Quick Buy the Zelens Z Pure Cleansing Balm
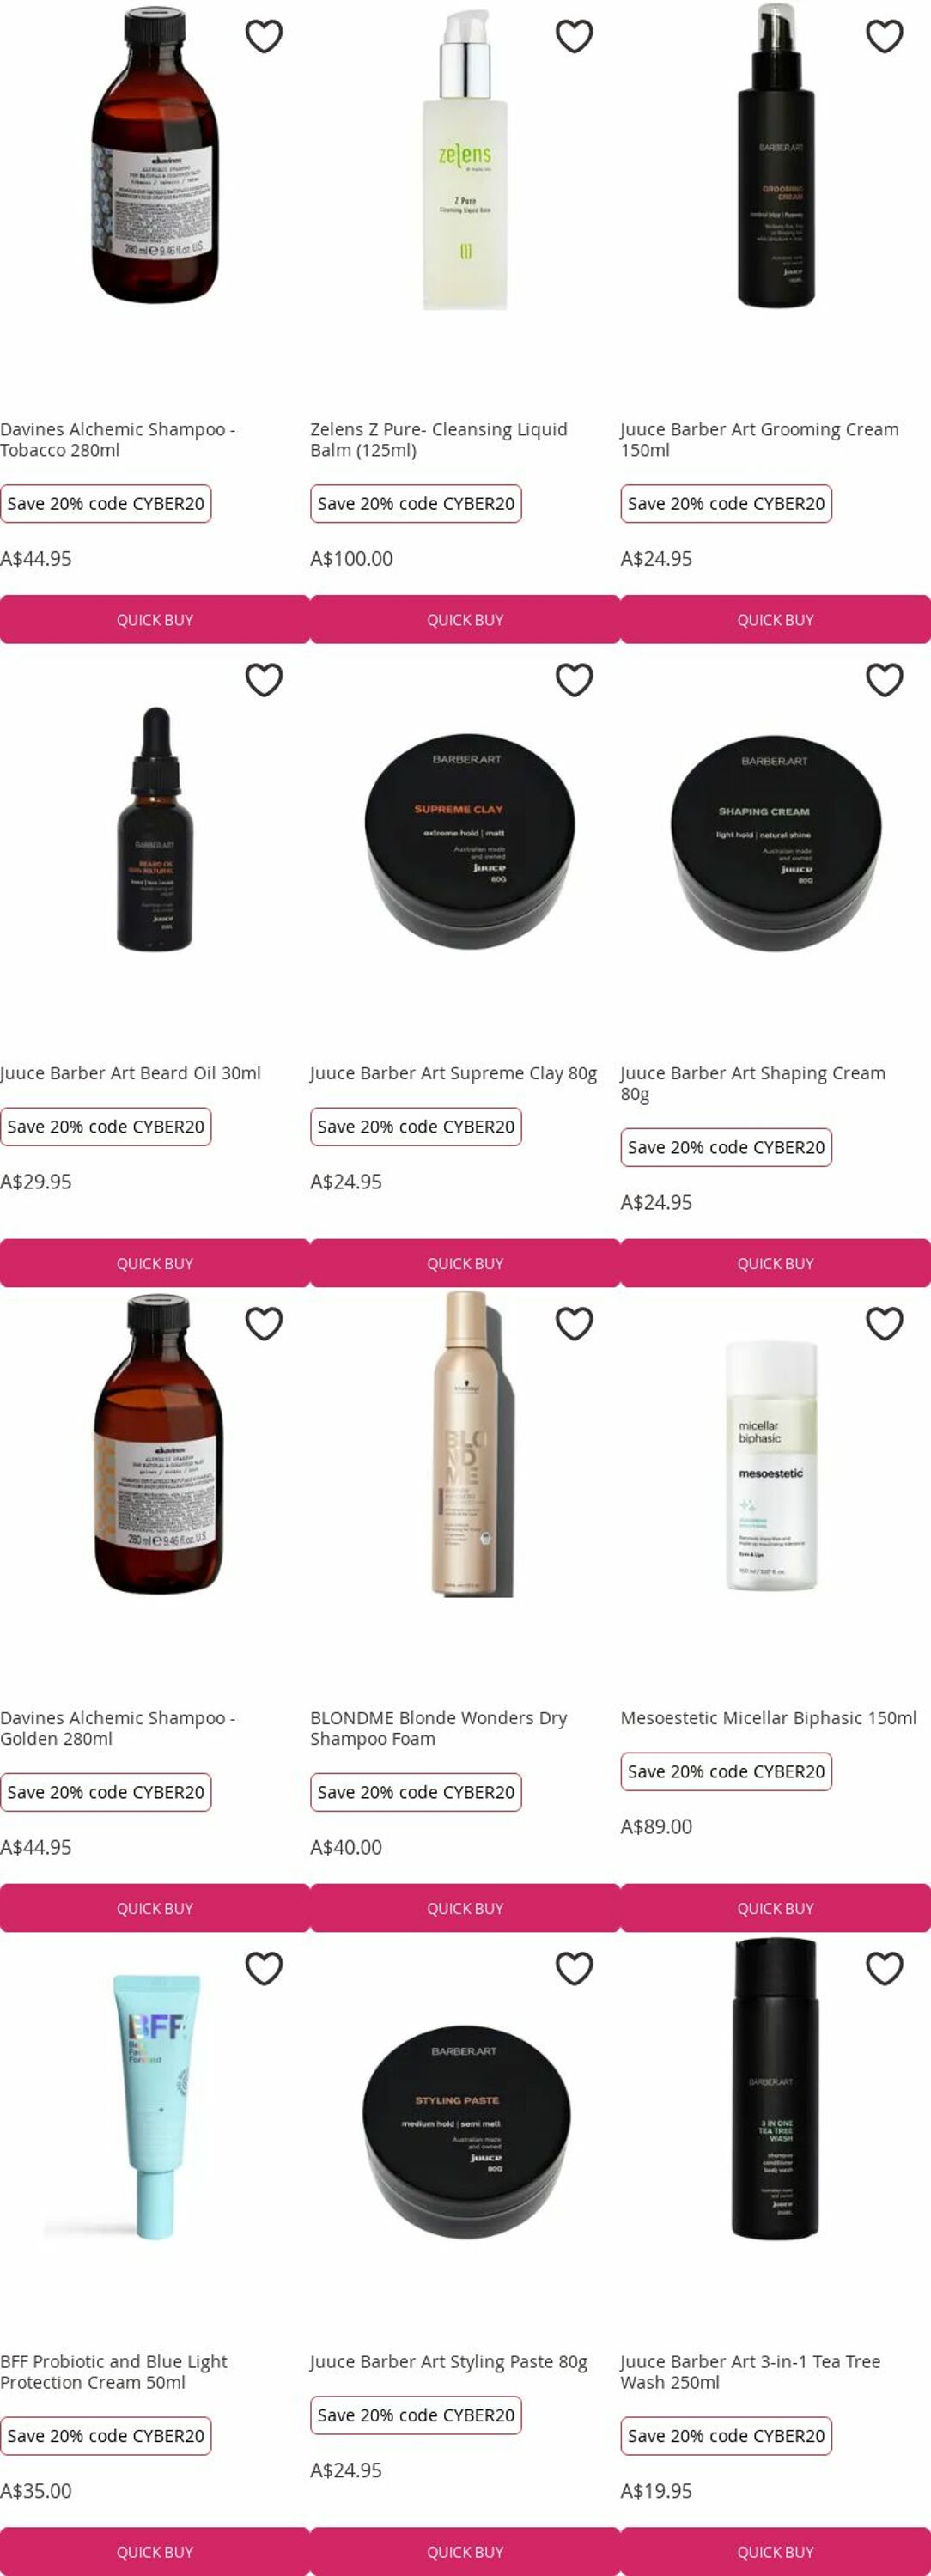 coord(465,620)
